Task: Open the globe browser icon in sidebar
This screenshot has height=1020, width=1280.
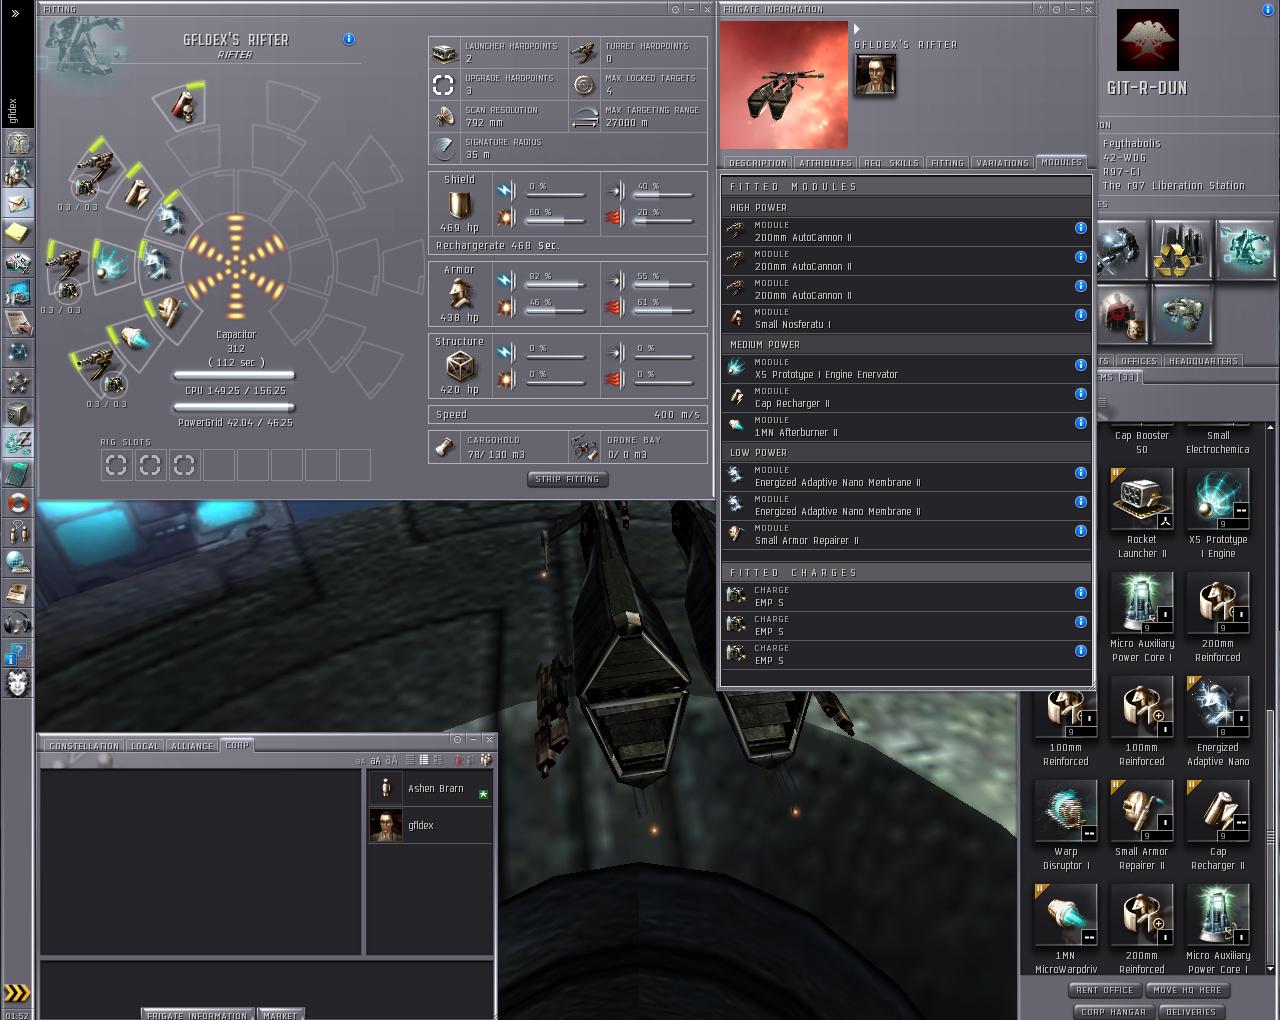Action: [x=17, y=562]
